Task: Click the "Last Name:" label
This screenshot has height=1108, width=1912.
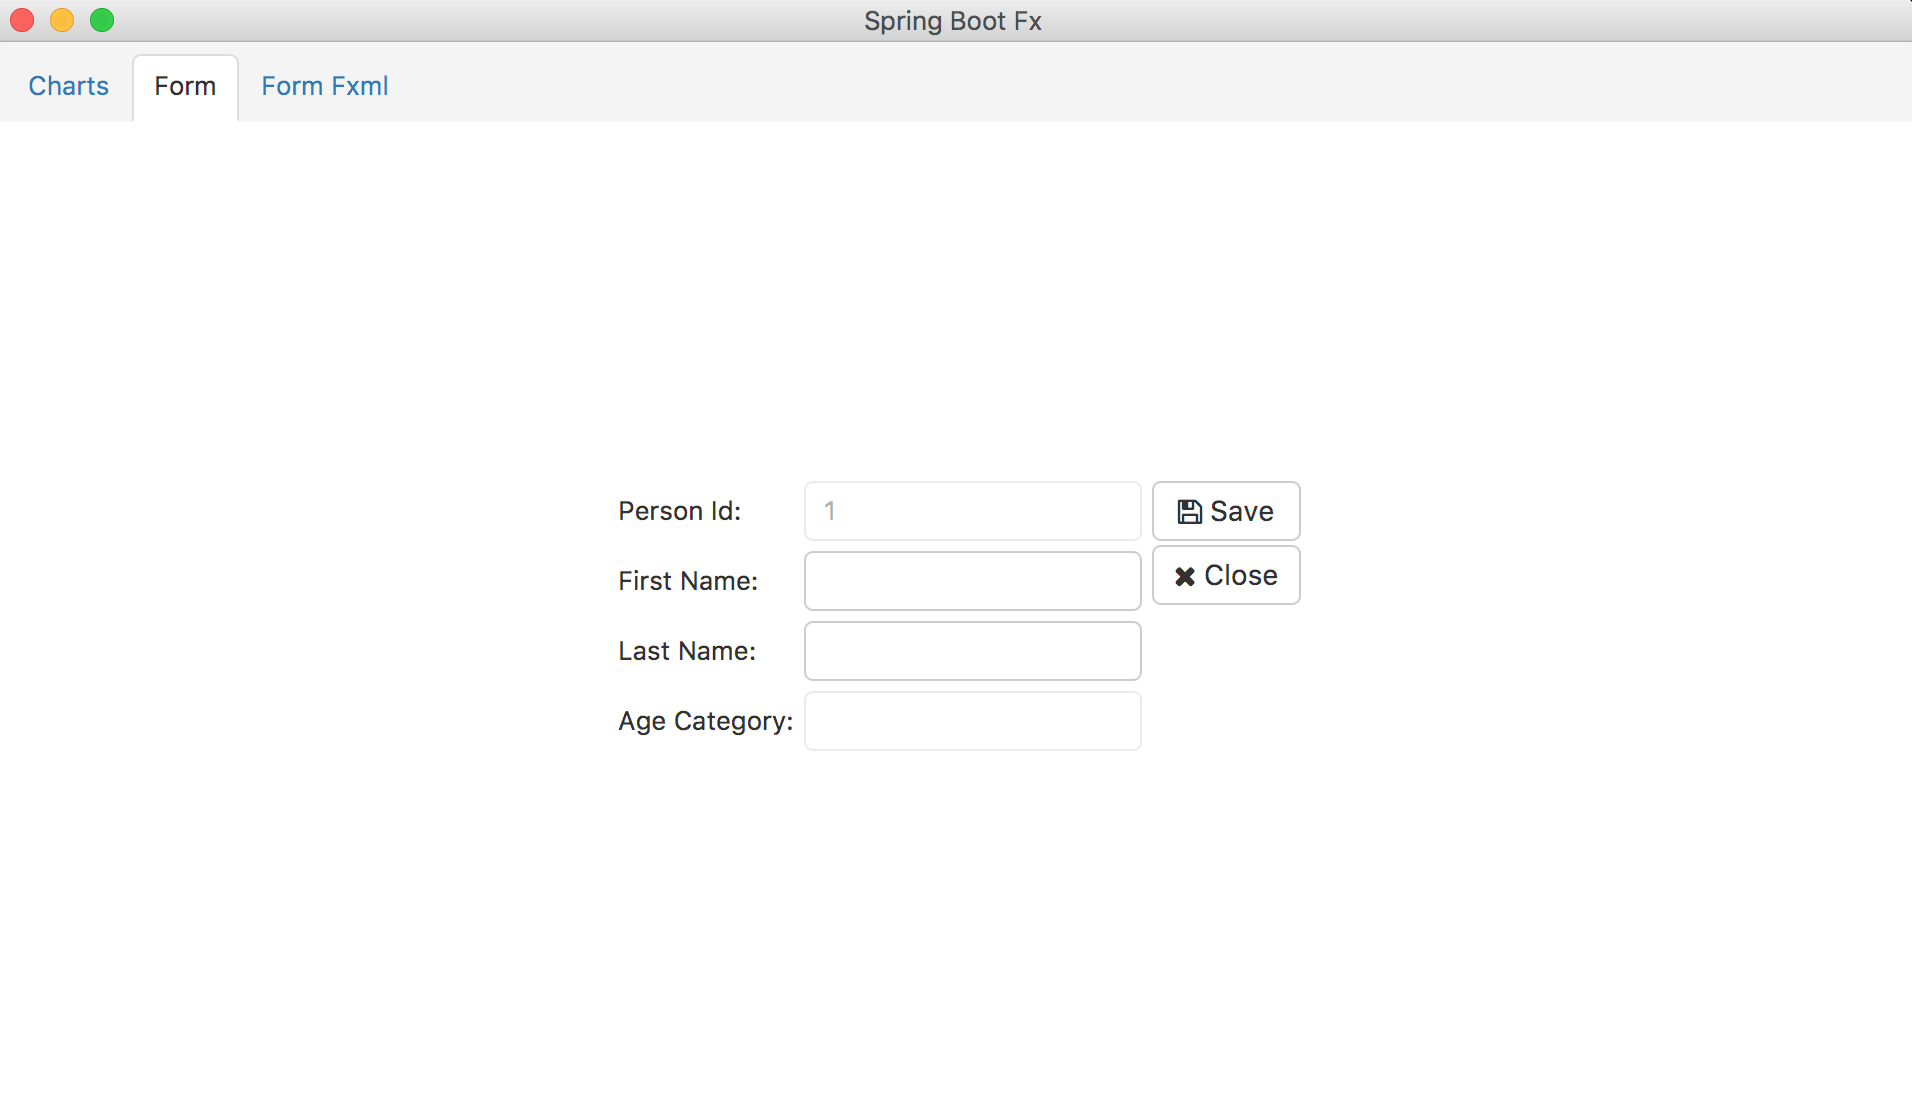Action: (x=687, y=651)
